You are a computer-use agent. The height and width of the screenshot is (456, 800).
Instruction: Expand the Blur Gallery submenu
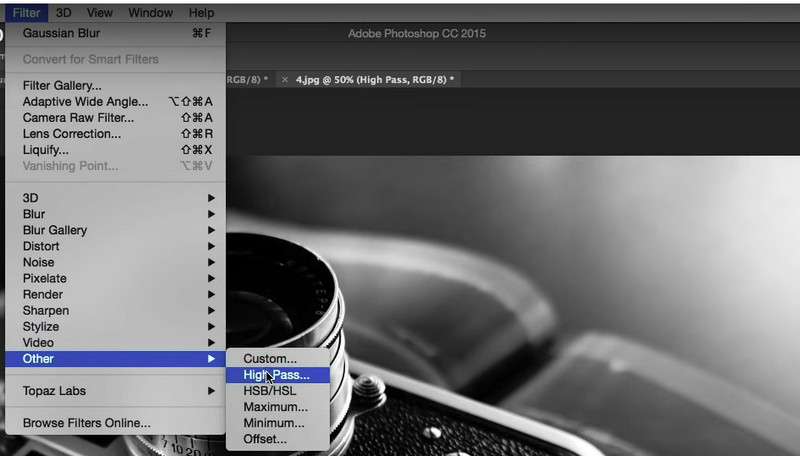coord(115,230)
